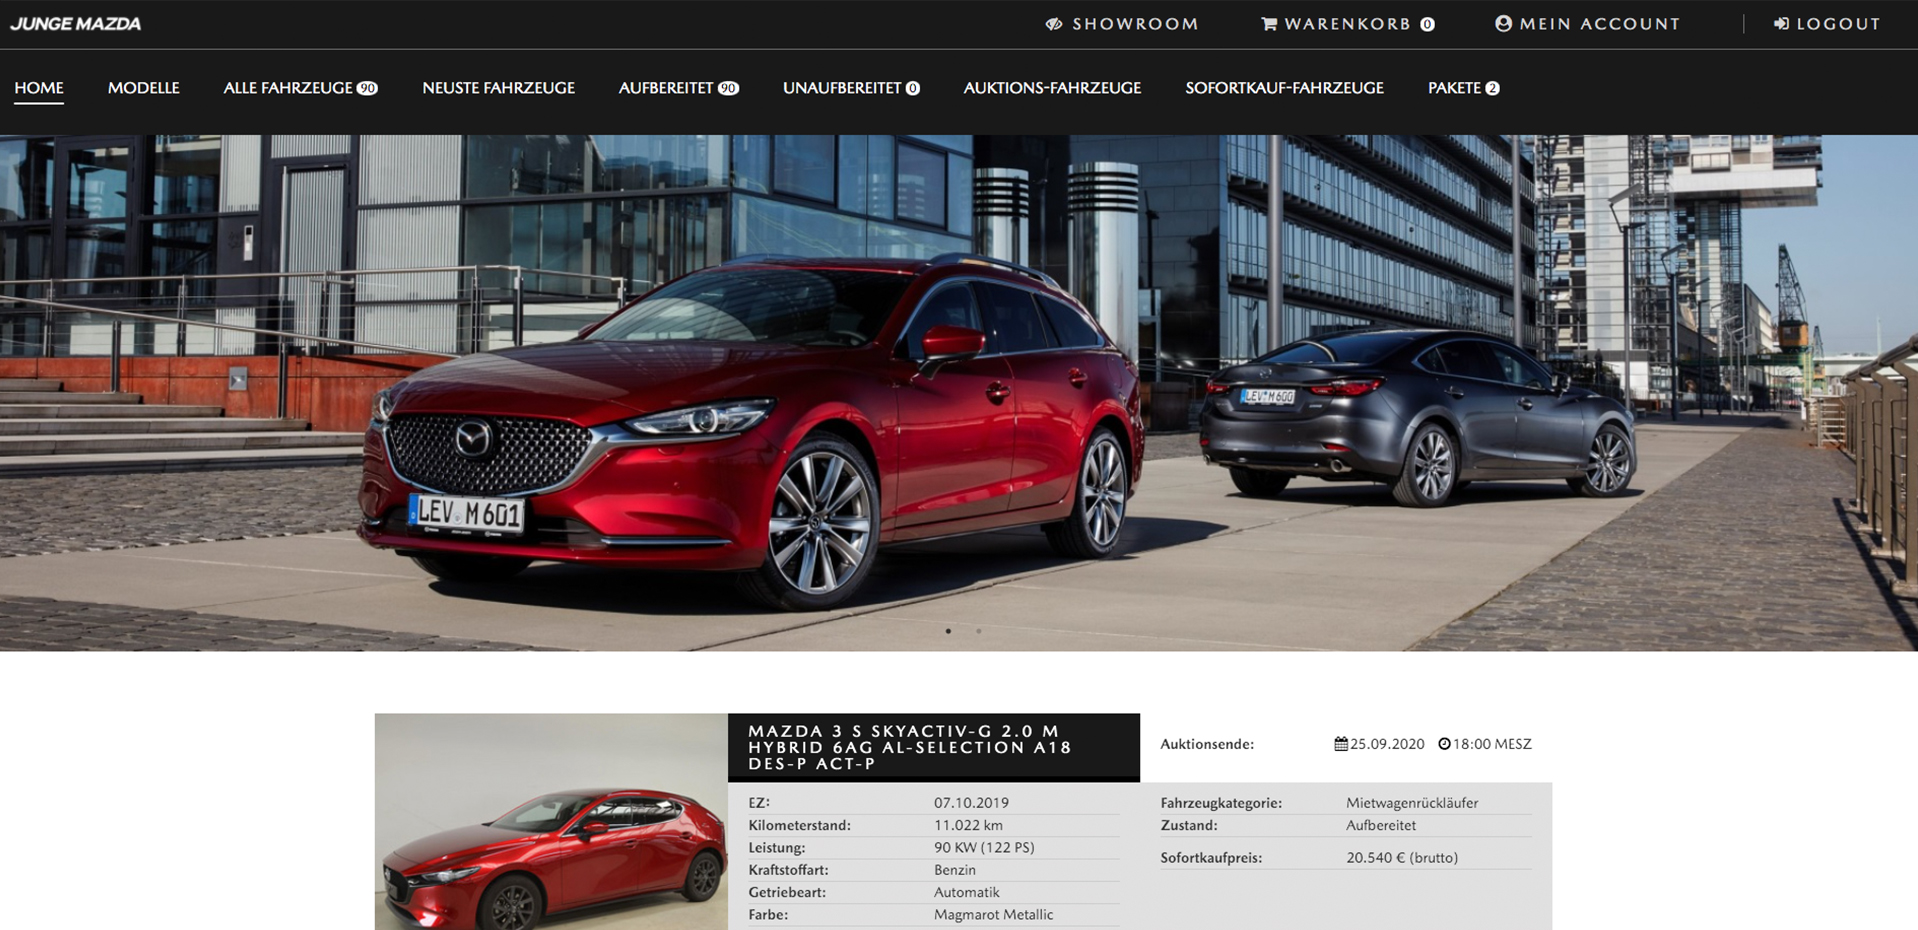Click the Sofortkaufpreis label
Image resolution: width=1918 pixels, height=930 pixels.
pyautogui.click(x=1211, y=858)
